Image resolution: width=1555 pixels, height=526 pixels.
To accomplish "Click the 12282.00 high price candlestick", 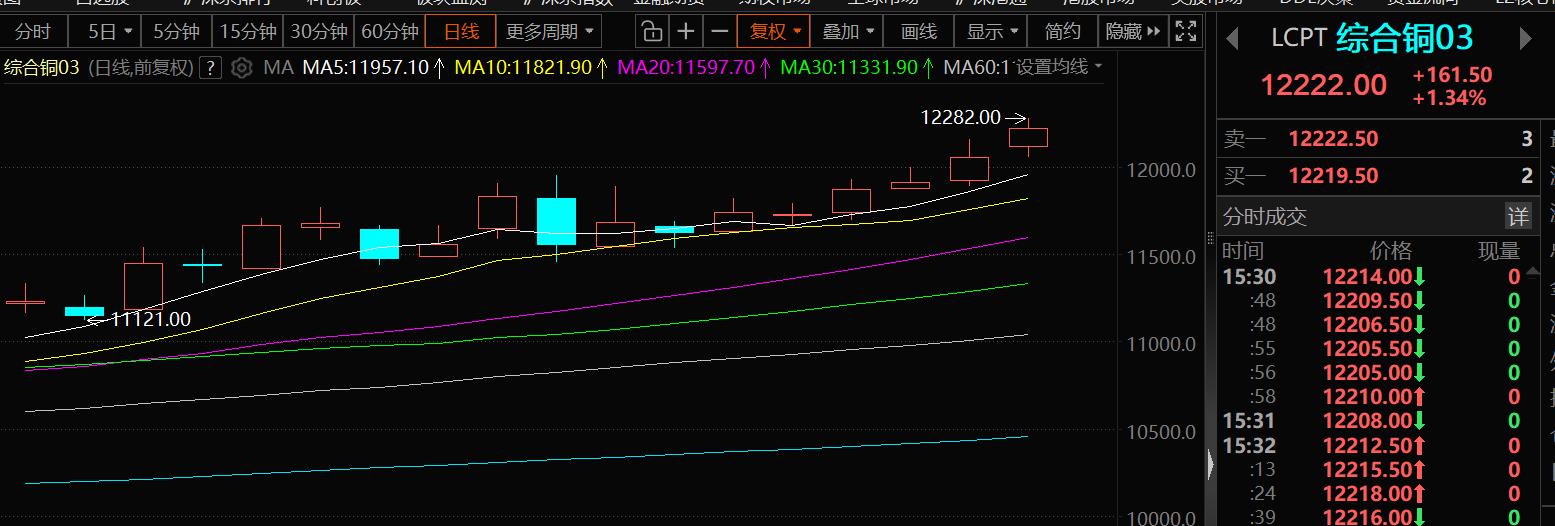I will coord(1028,137).
